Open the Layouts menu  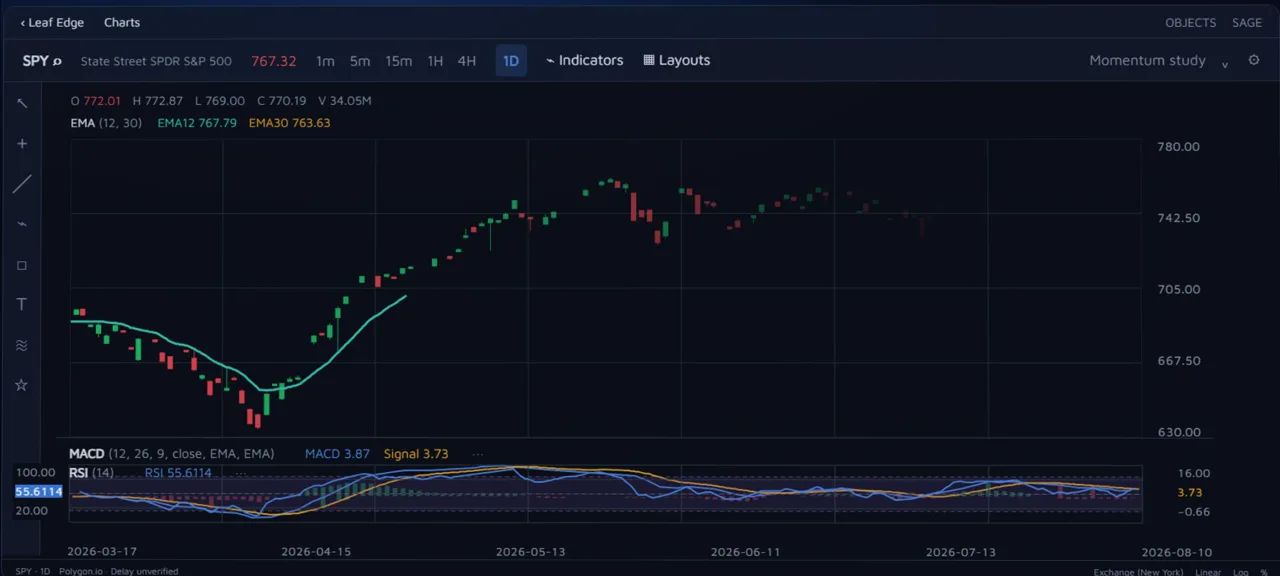[x=677, y=60]
